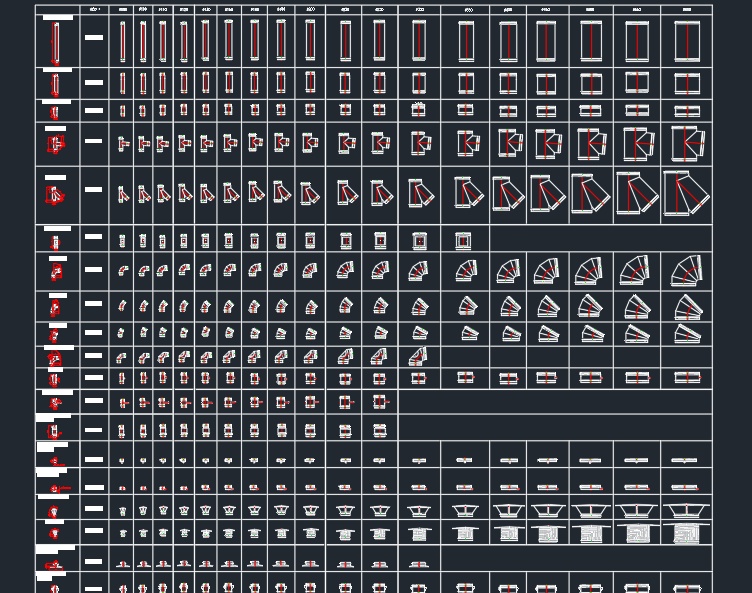Viewport: 752px width, 593px height.
Task: Click the red 3D 90-degree elbow preview
Action: coord(56,270)
